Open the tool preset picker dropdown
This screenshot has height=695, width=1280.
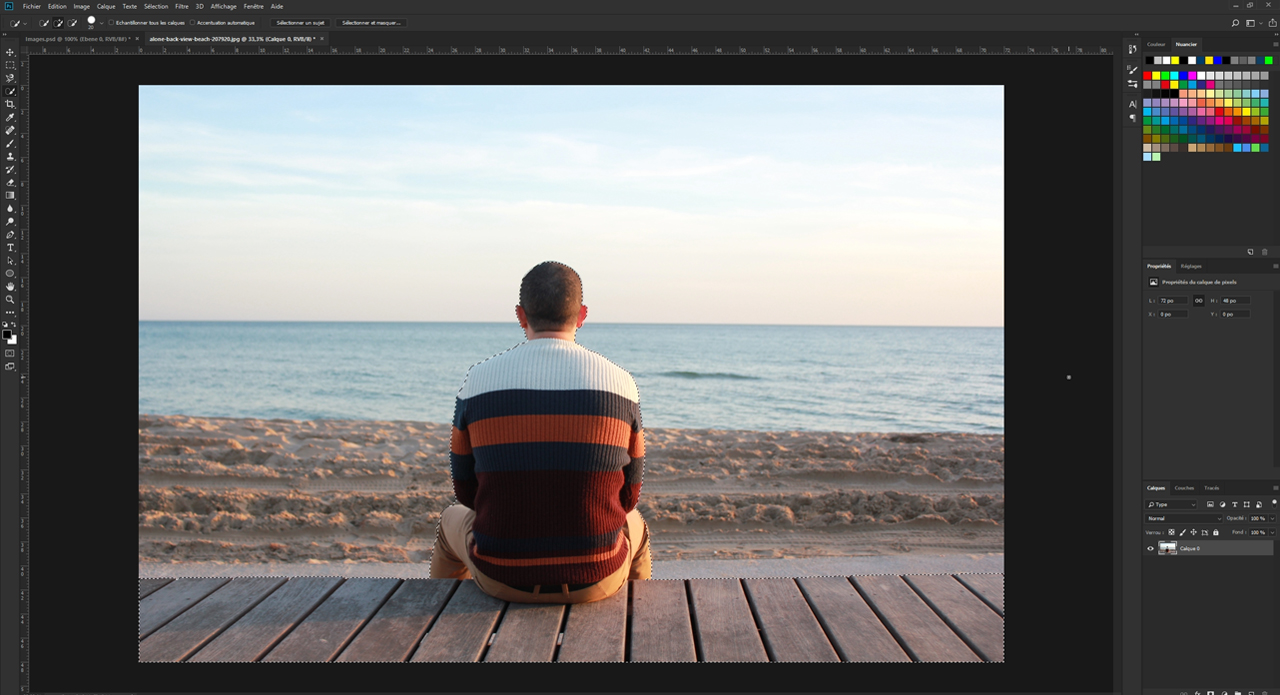pyautogui.click(x=25, y=23)
